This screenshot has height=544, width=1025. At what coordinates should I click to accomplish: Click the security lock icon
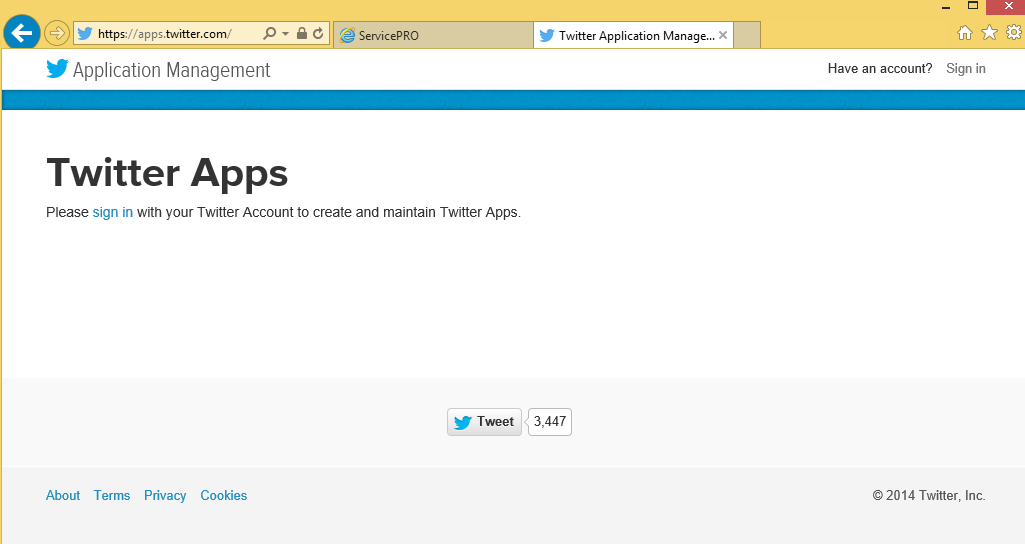301,34
